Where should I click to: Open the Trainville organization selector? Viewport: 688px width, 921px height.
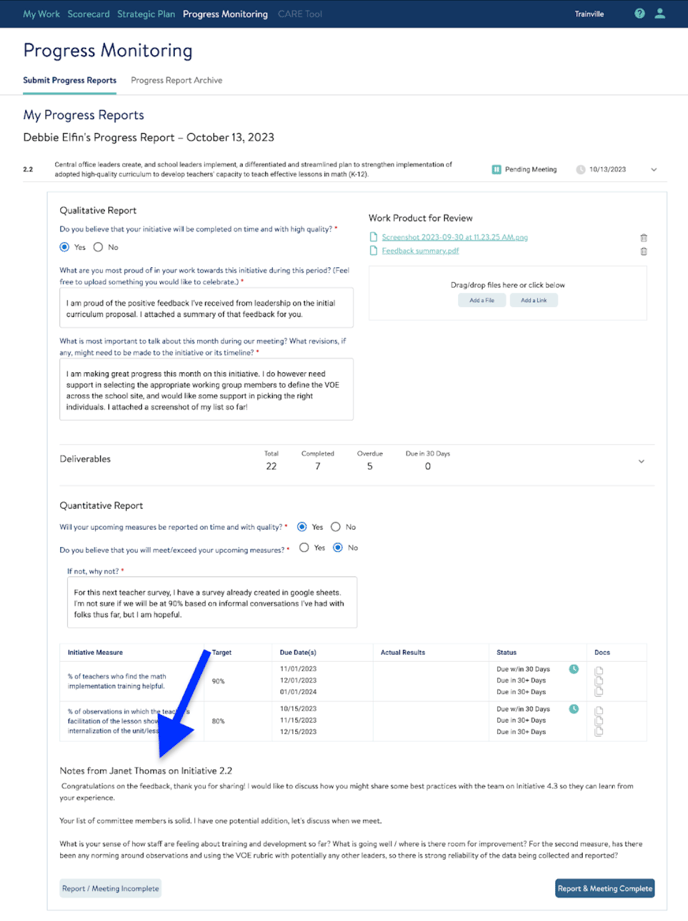pyautogui.click(x=589, y=14)
